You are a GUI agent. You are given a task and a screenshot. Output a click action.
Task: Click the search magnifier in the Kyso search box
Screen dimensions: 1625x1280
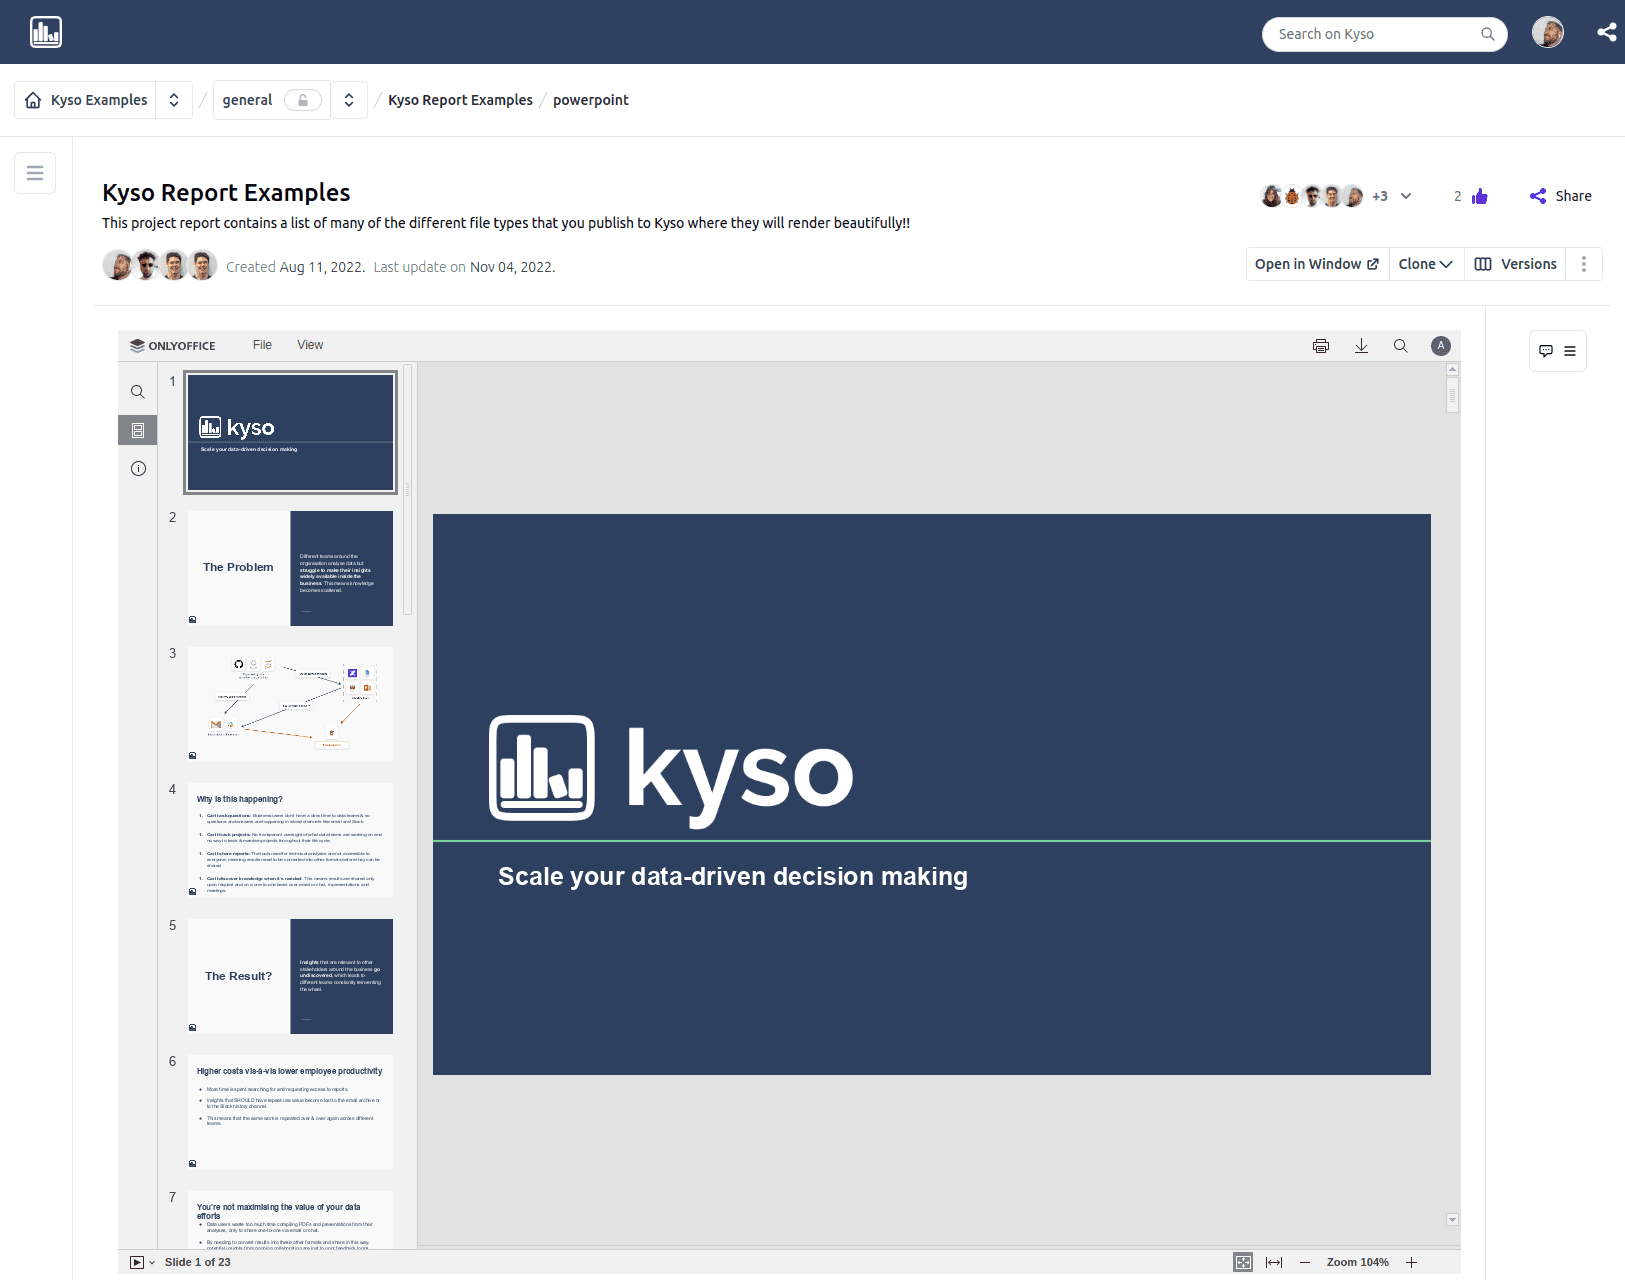(x=1487, y=34)
